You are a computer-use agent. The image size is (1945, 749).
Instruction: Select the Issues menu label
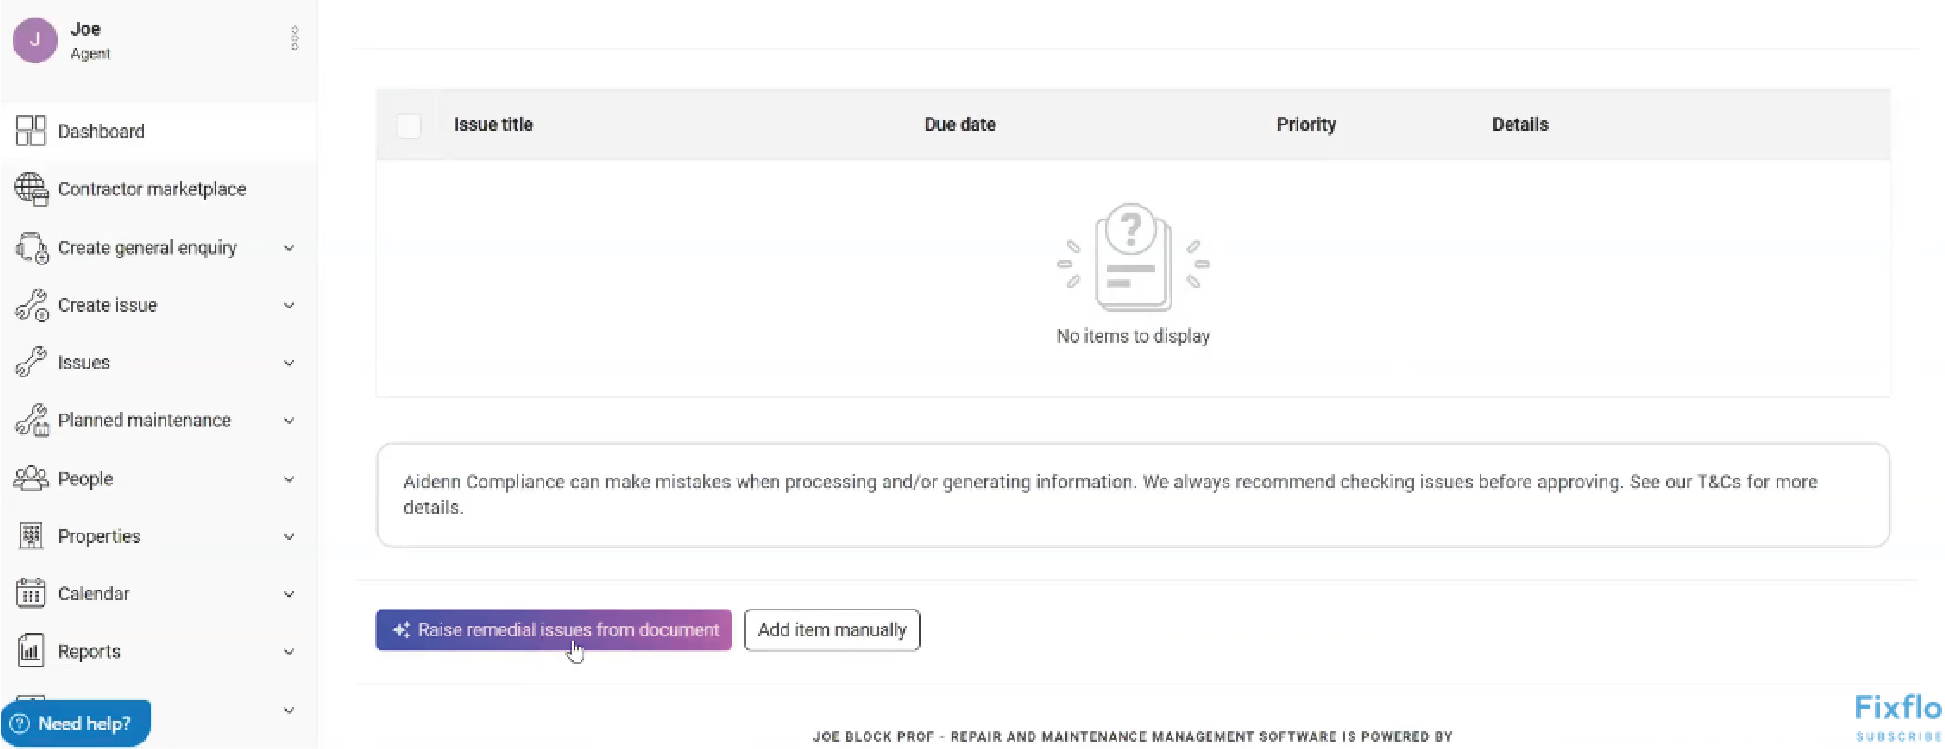tap(84, 363)
